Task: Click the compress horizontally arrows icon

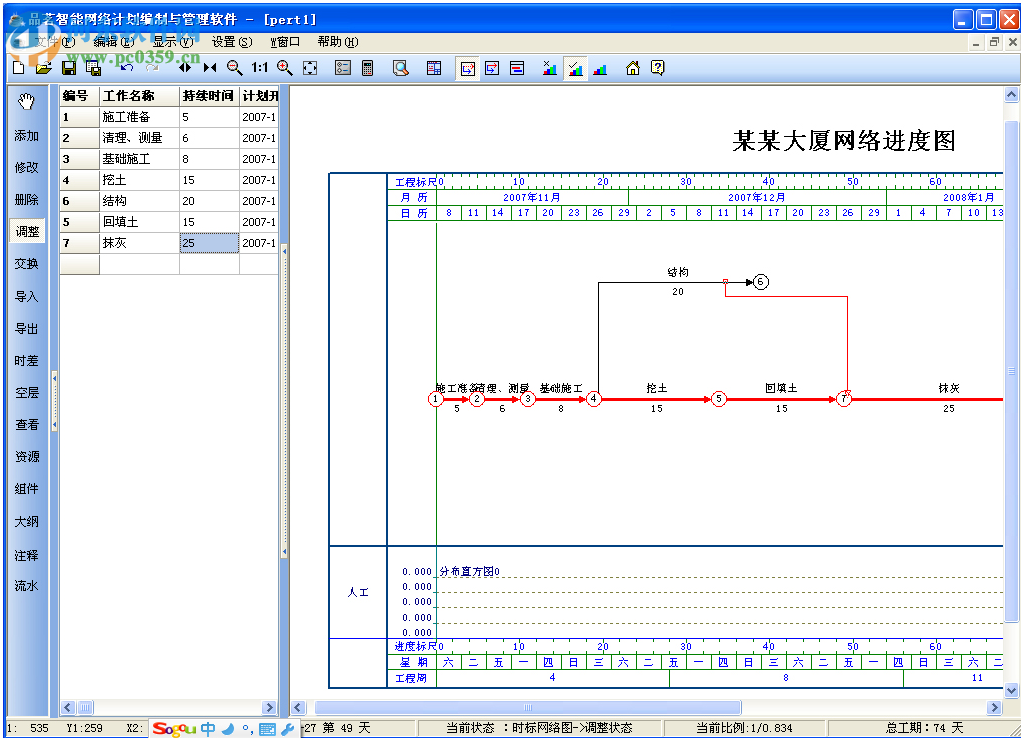Action: coord(210,67)
